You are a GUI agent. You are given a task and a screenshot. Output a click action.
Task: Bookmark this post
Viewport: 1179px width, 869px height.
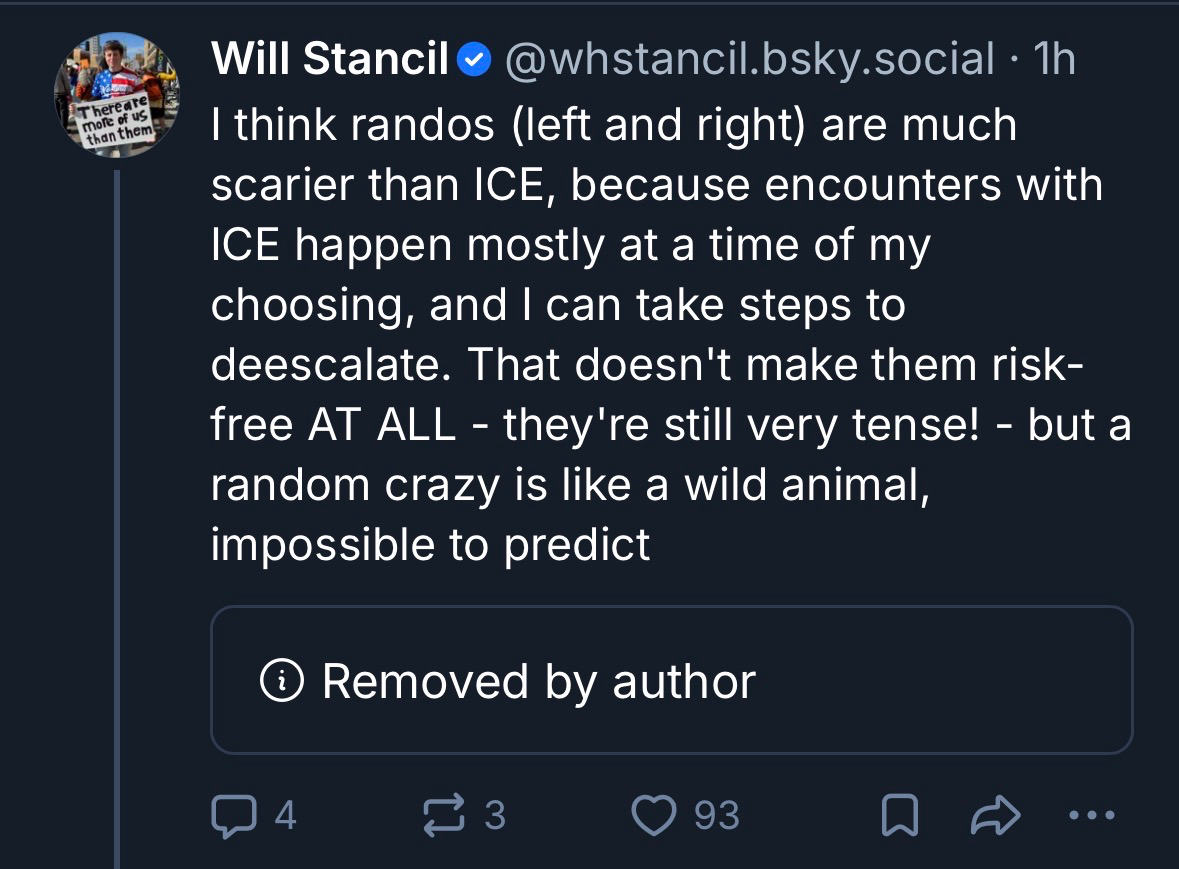(897, 818)
